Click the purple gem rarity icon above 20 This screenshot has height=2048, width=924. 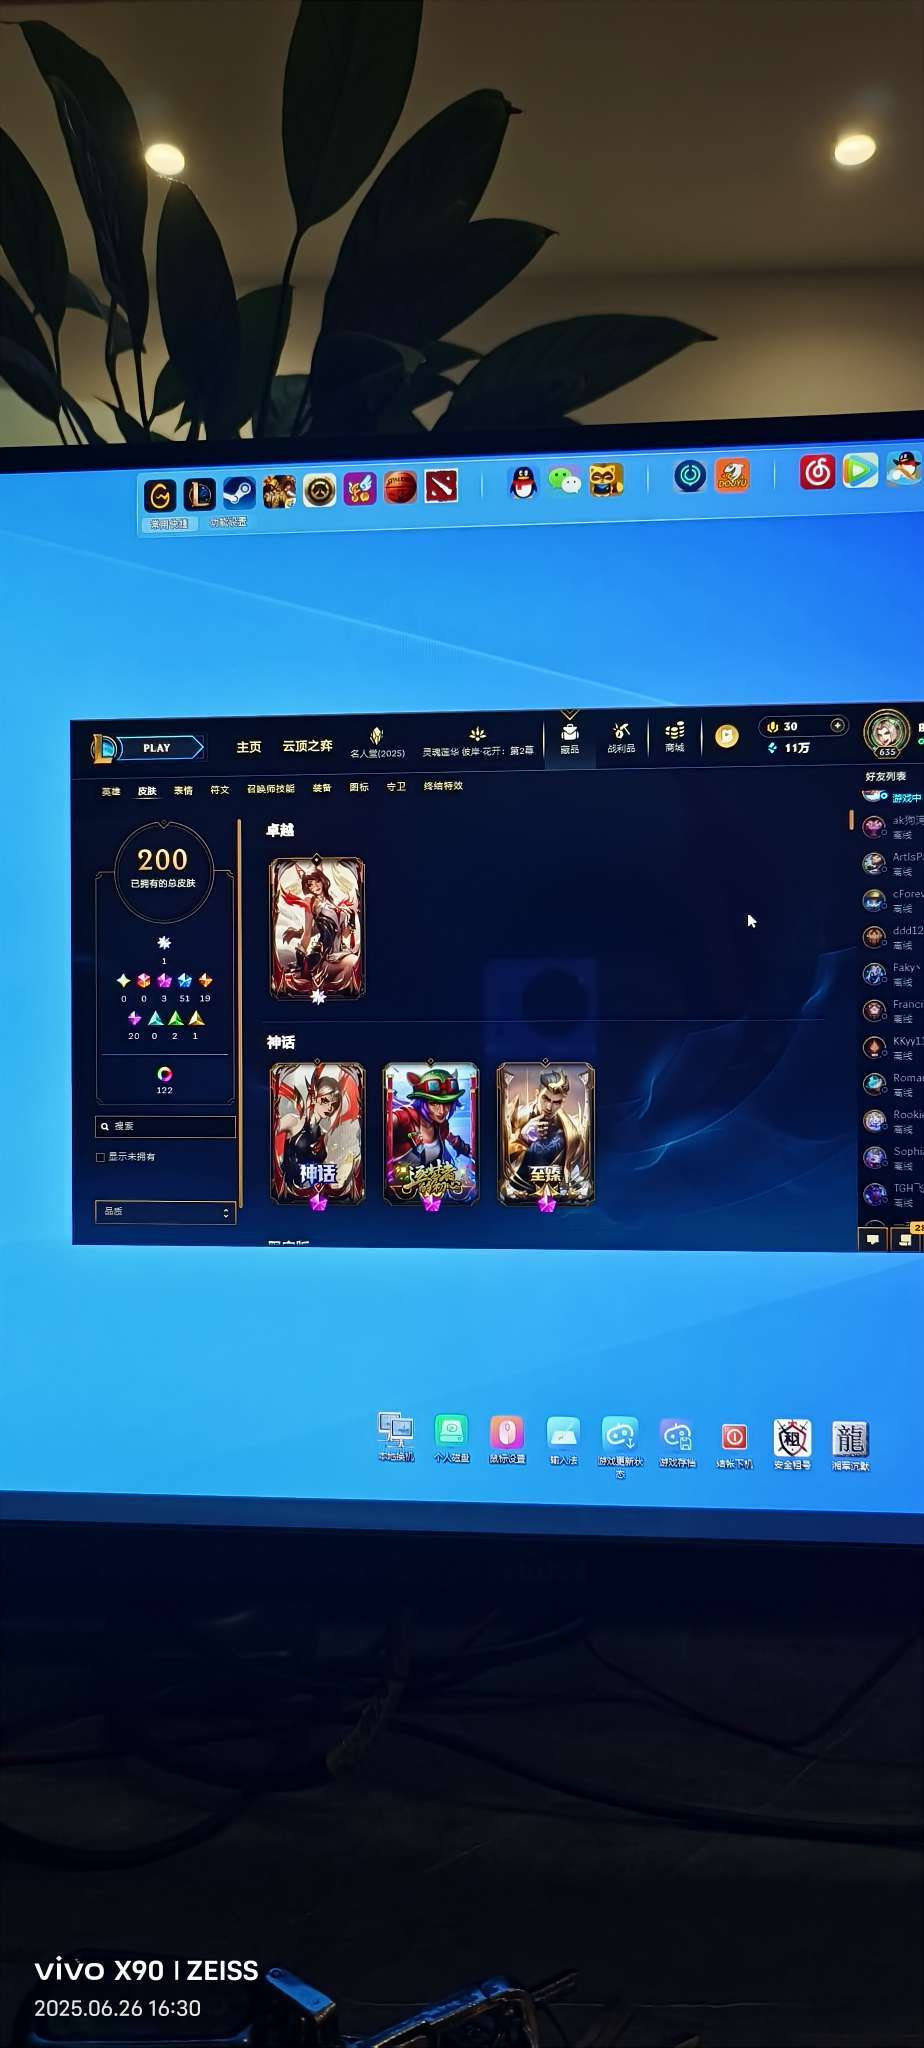pos(134,1018)
